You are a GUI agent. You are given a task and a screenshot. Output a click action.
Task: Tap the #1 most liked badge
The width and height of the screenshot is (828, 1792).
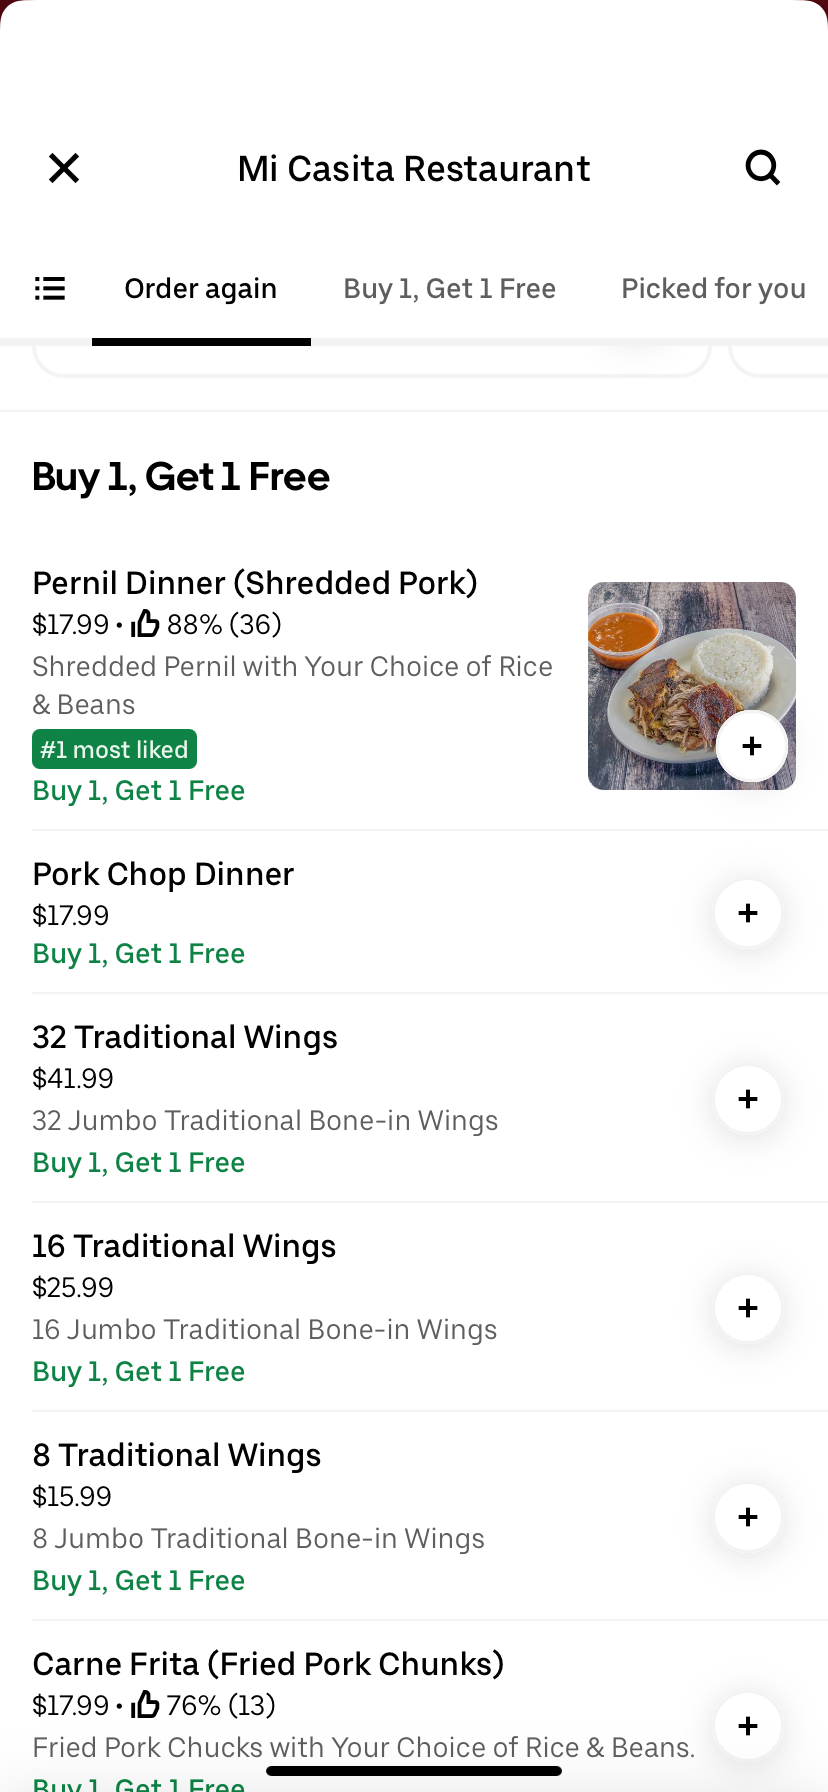[114, 749]
